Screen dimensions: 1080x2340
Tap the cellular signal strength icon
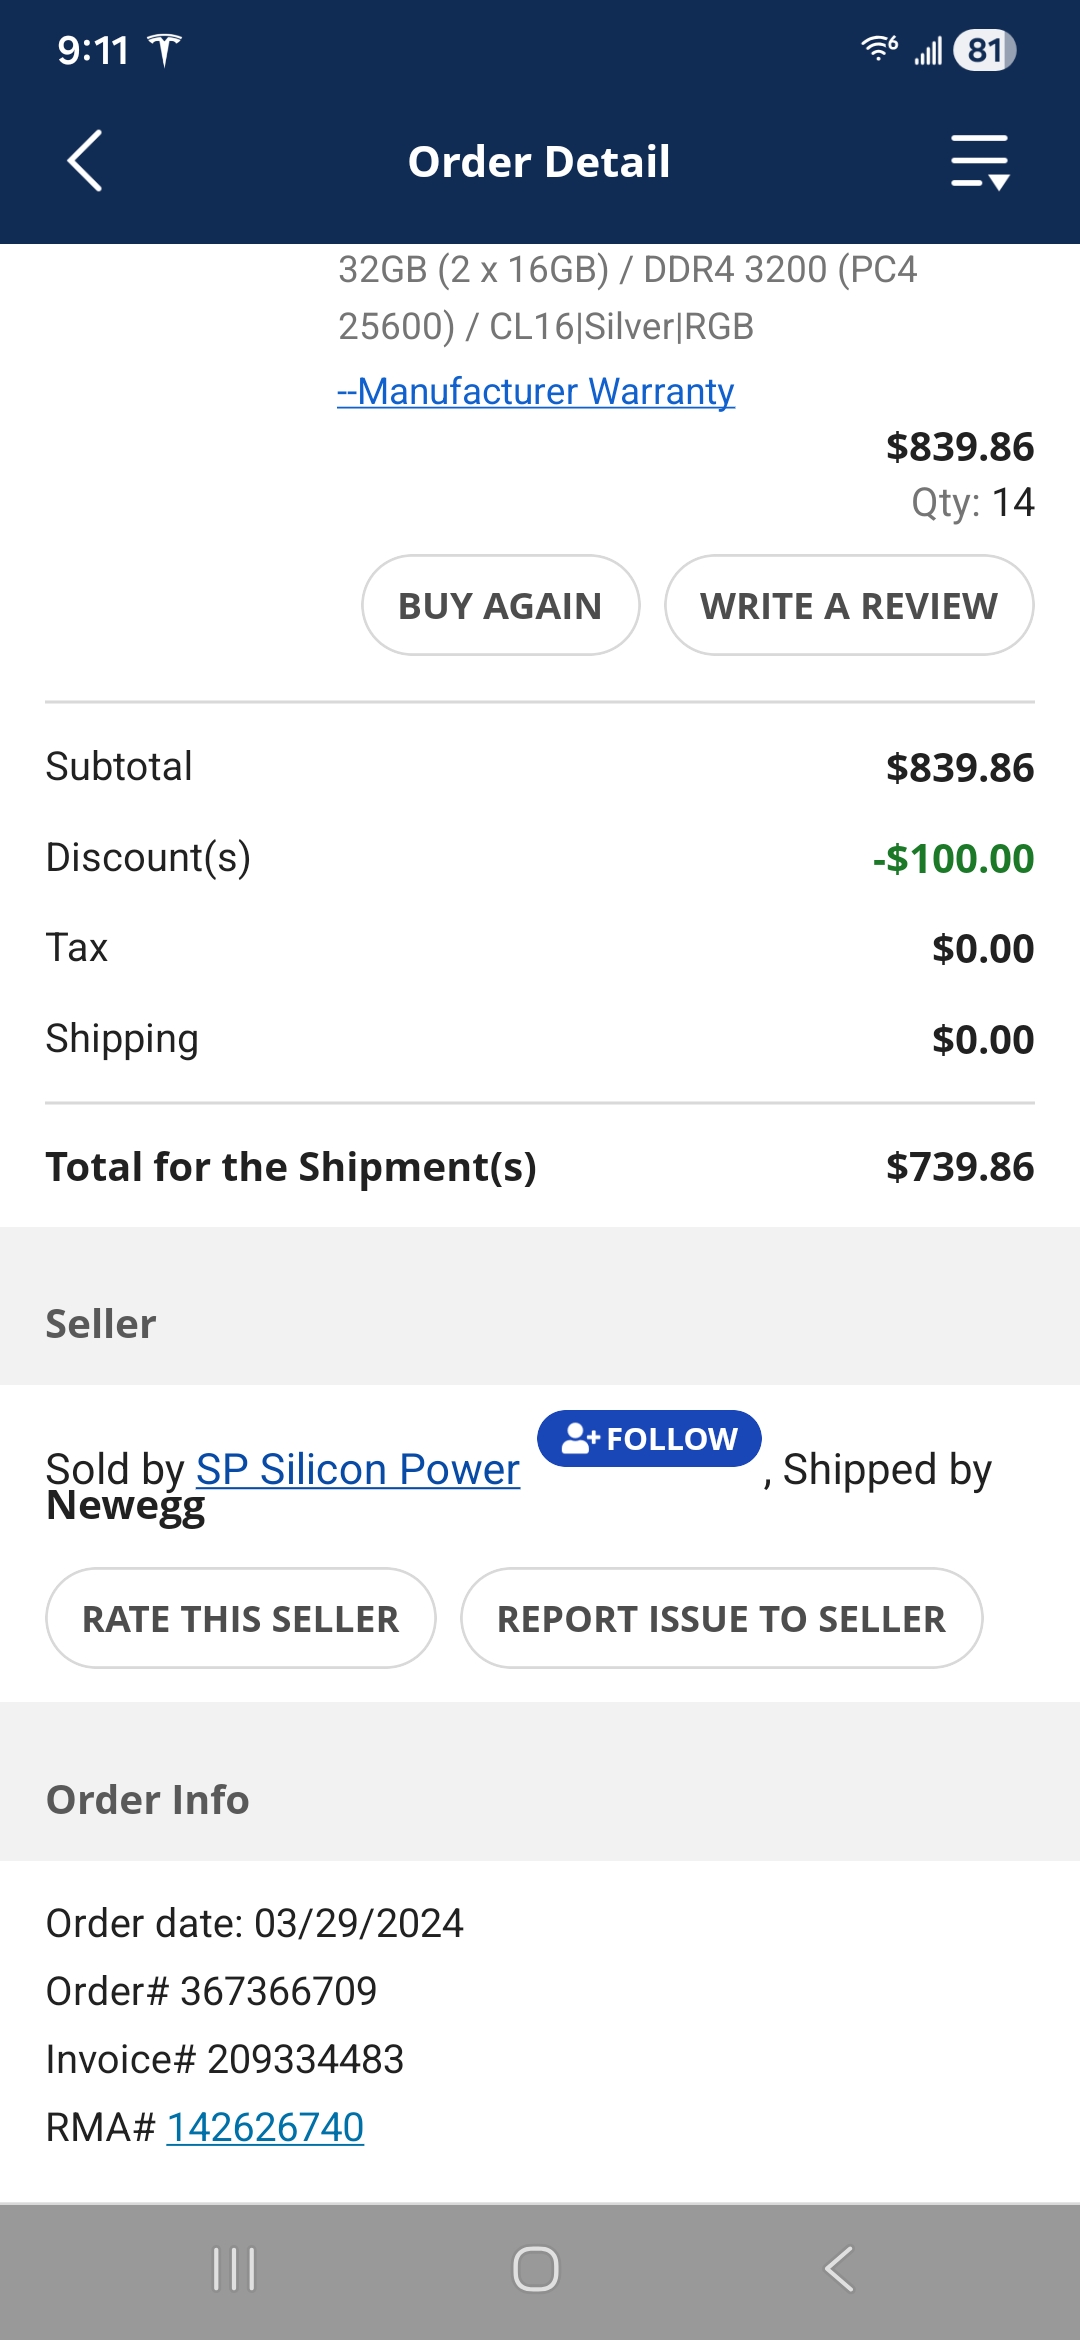[x=928, y=50]
